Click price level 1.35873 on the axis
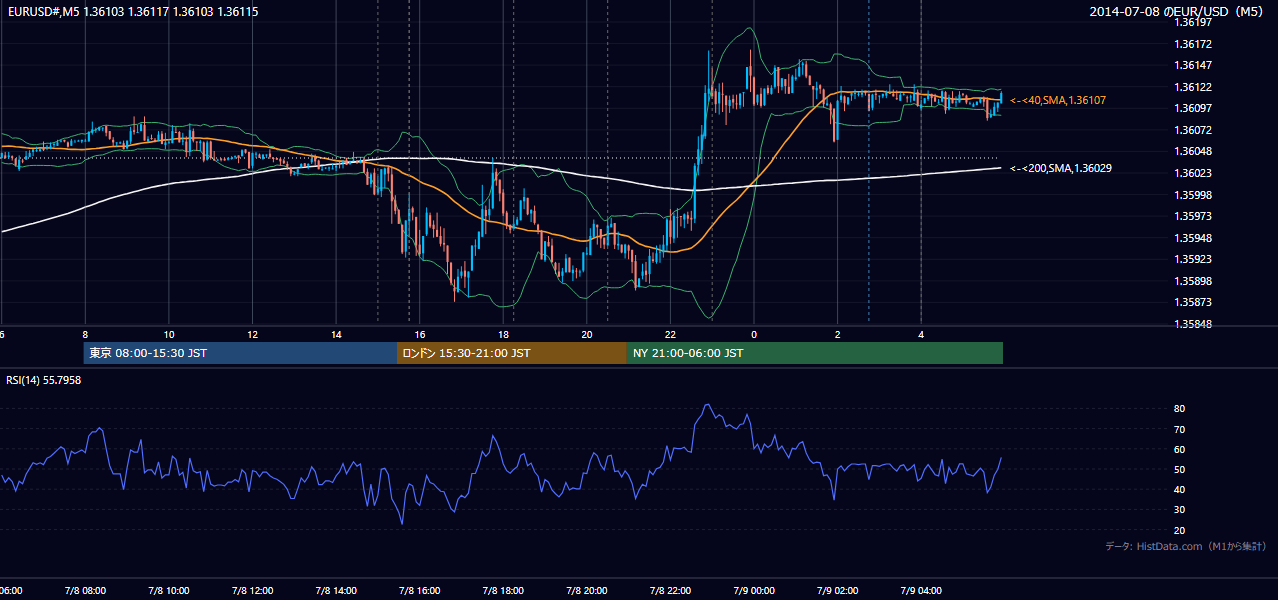1278x600 pixels. tap(1193, 302)
